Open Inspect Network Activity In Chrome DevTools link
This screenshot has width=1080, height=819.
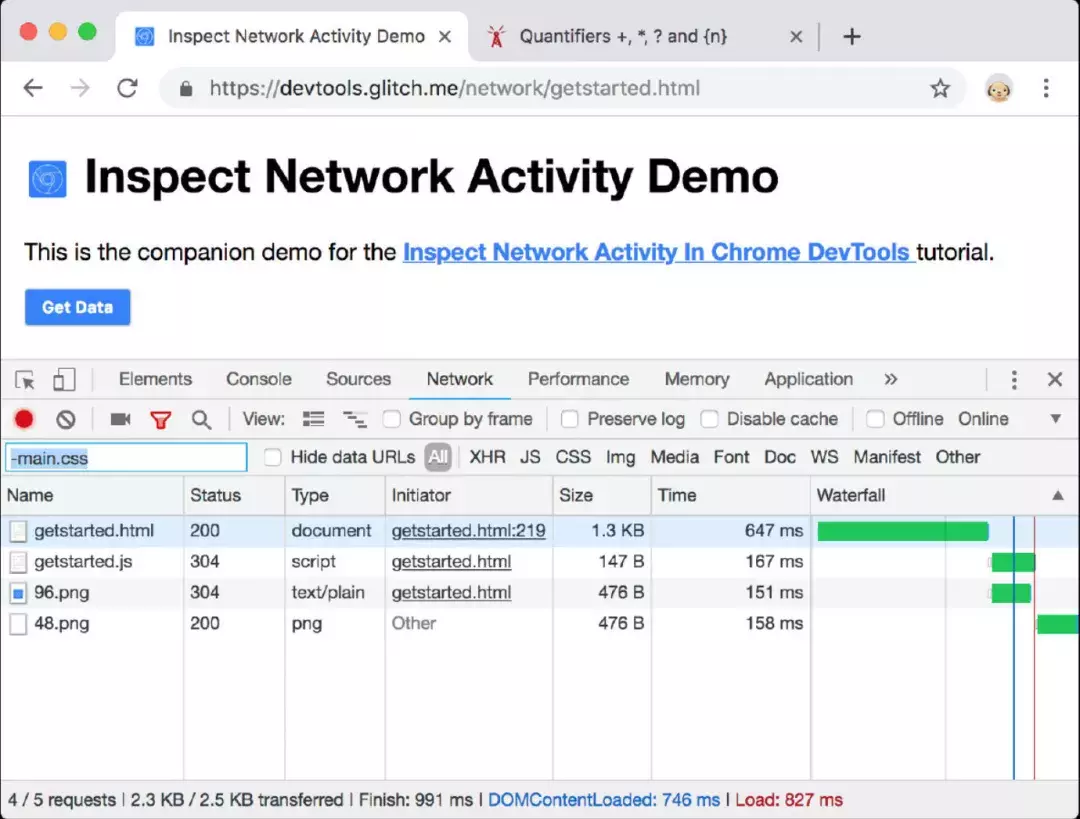tap(659, 252)
